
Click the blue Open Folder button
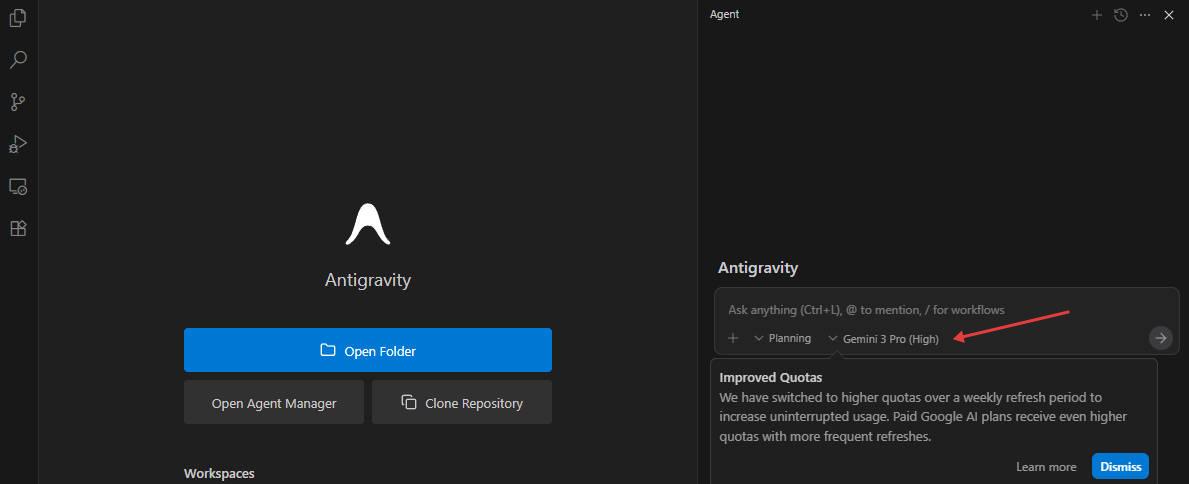click(x=367, y=350)
